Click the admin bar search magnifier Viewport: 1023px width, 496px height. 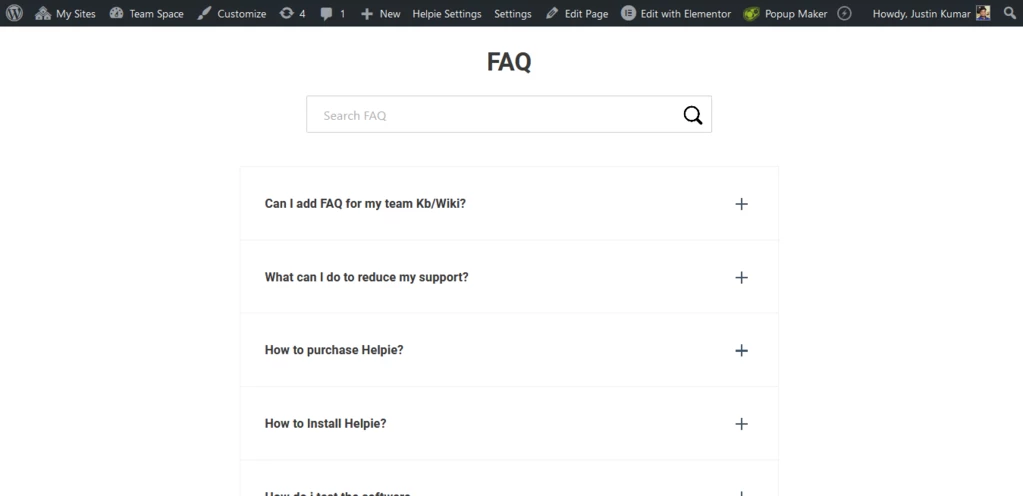(x=1009, y=13)
